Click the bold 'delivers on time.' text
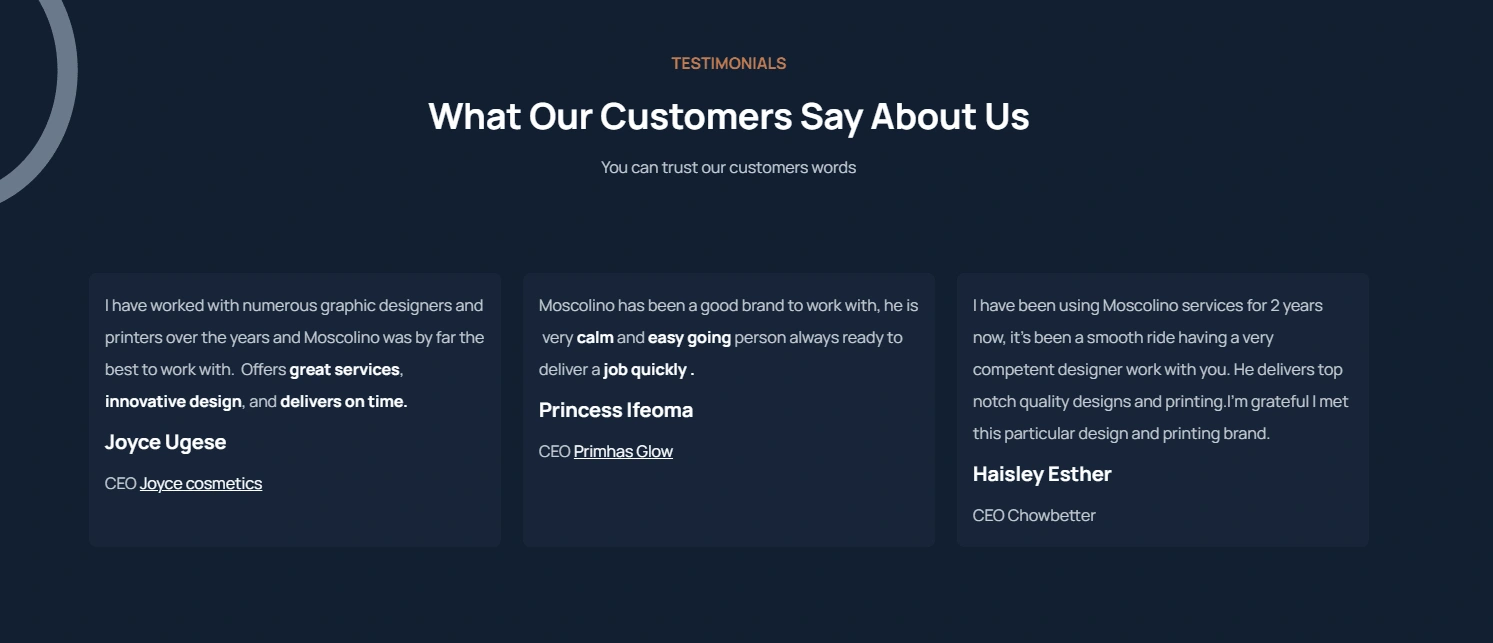This screenshot has width=1493, height=643. tap(343, 402)
